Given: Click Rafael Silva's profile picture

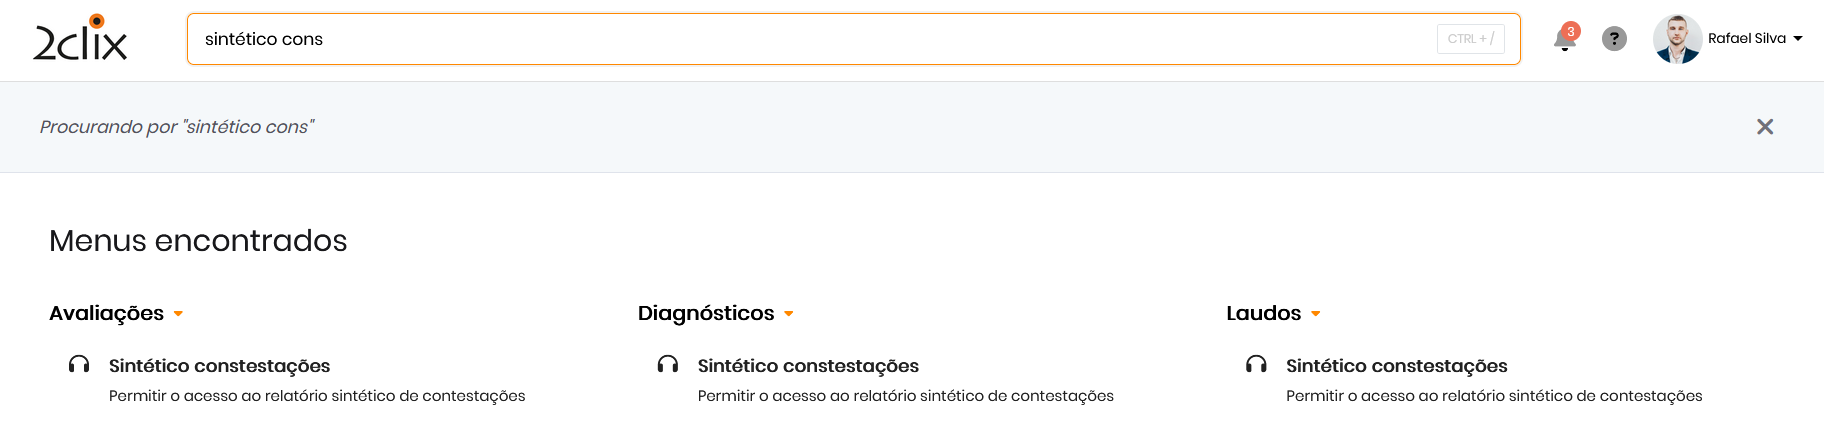Looking at the screenshot, I should [x=1677, y=39].
